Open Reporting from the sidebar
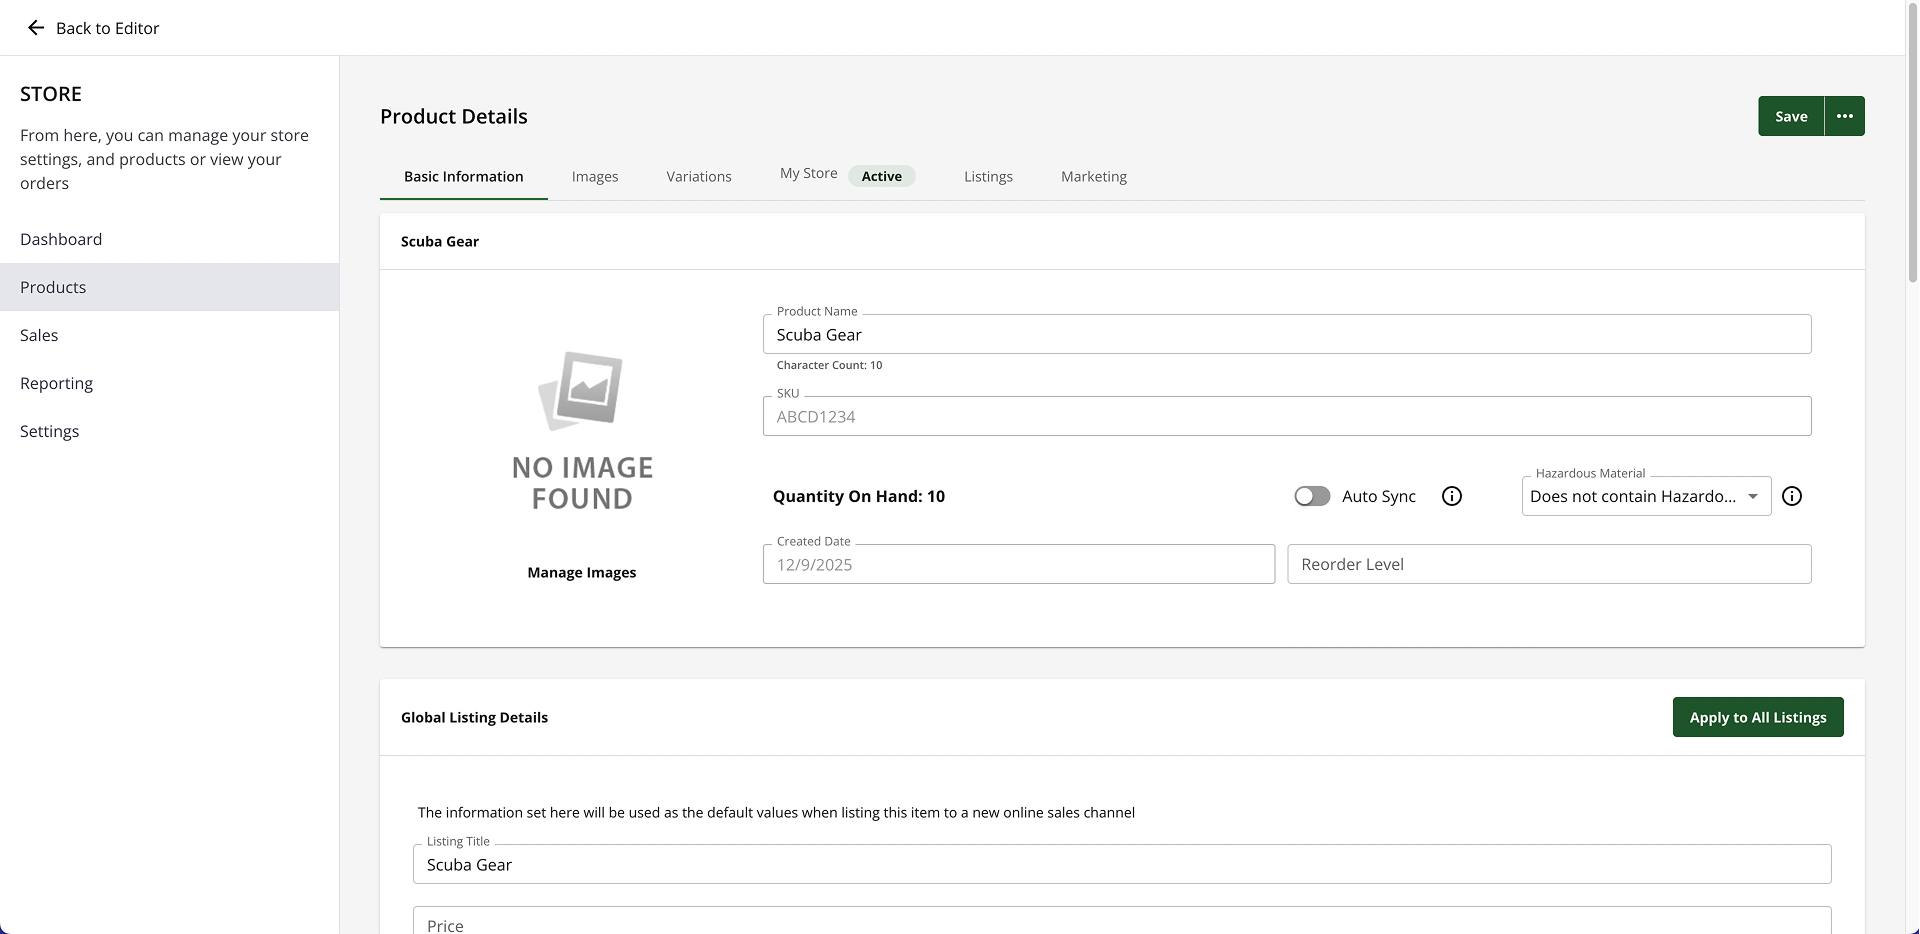This screenshot has height=934, width=1920. (x=56, y=383)
